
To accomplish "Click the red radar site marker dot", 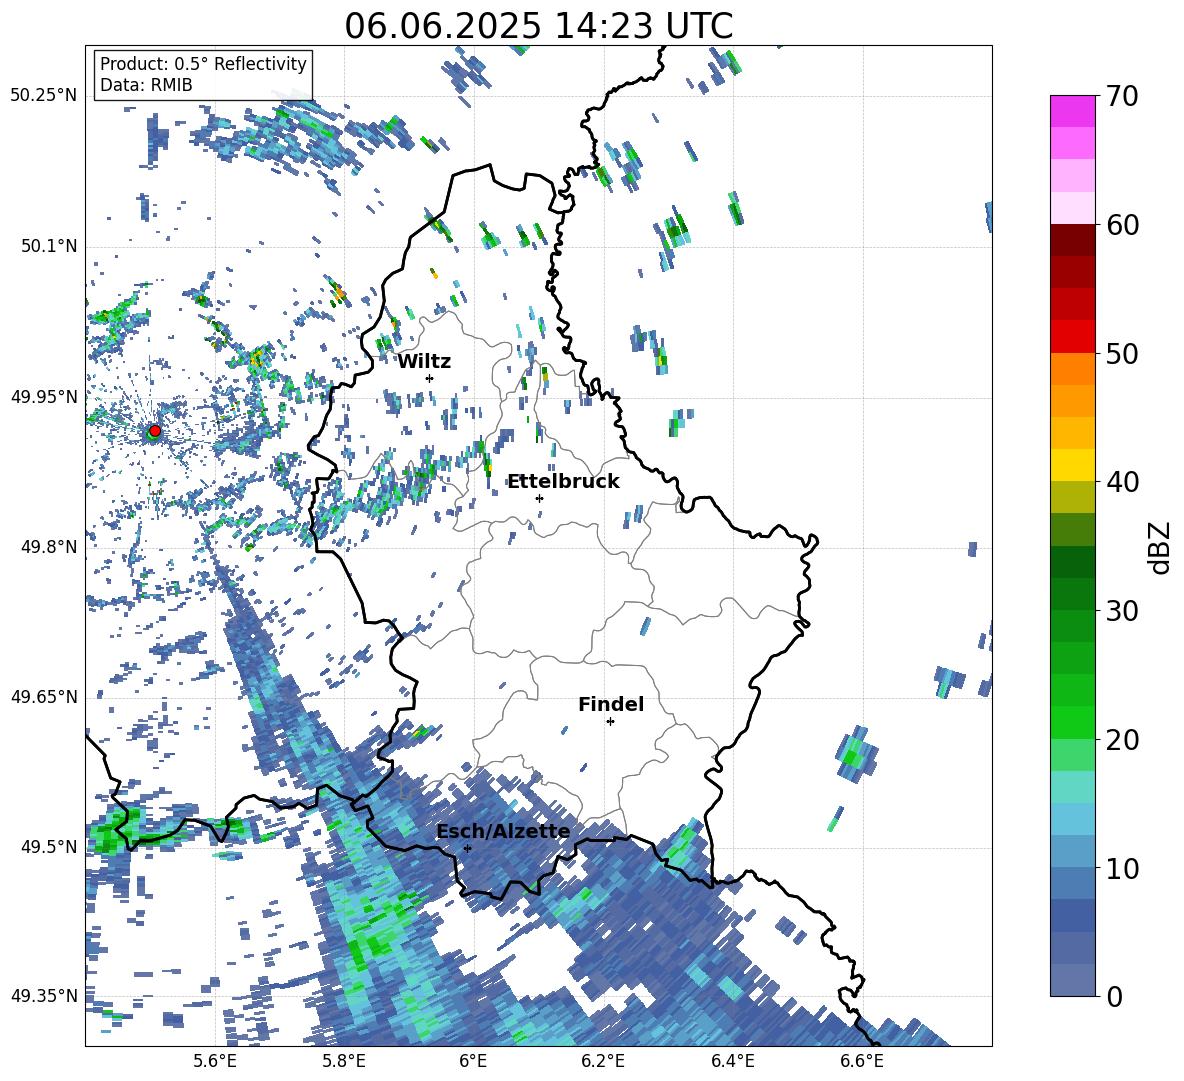I will [155, 430].
